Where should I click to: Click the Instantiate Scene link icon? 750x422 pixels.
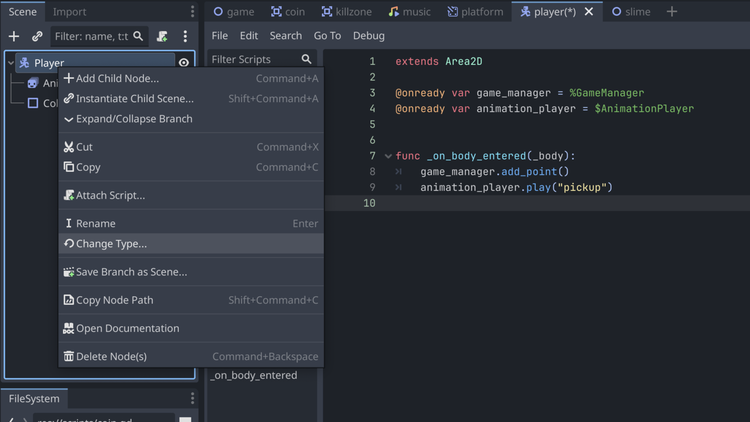pyautogui.click(x=37, y=36)
